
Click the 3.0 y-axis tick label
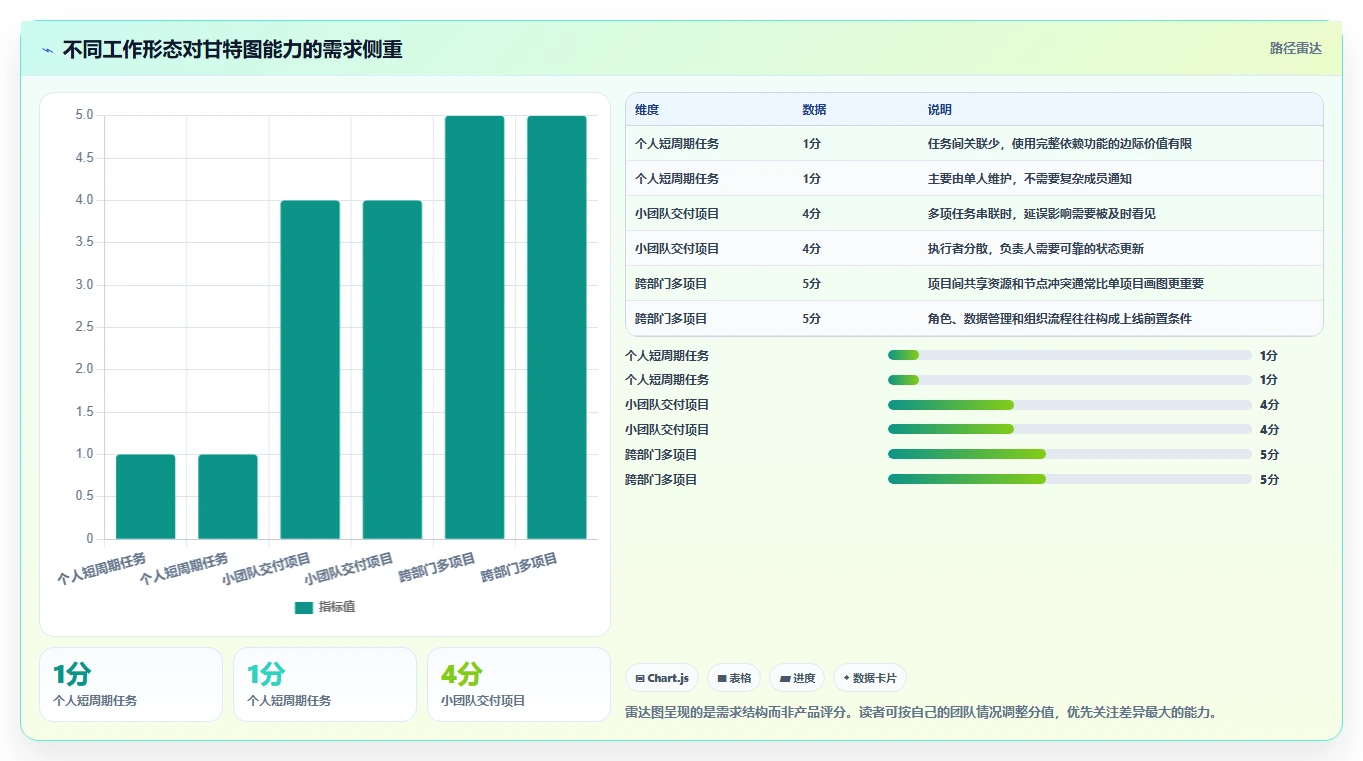coord(84,285)
